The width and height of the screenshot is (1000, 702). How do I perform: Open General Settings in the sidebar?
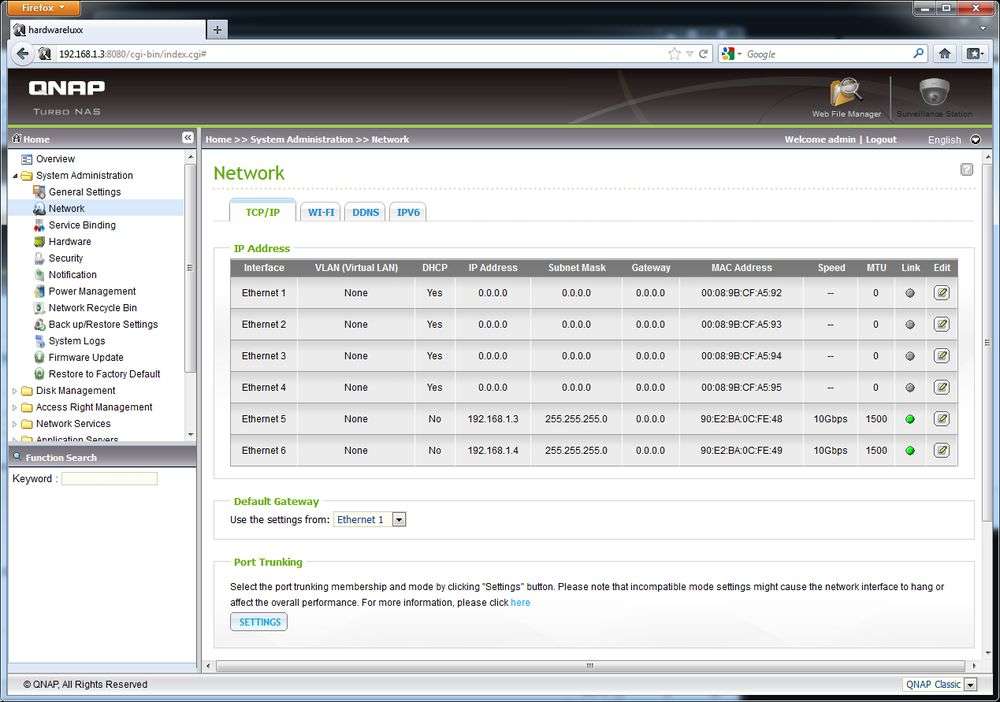84,192
